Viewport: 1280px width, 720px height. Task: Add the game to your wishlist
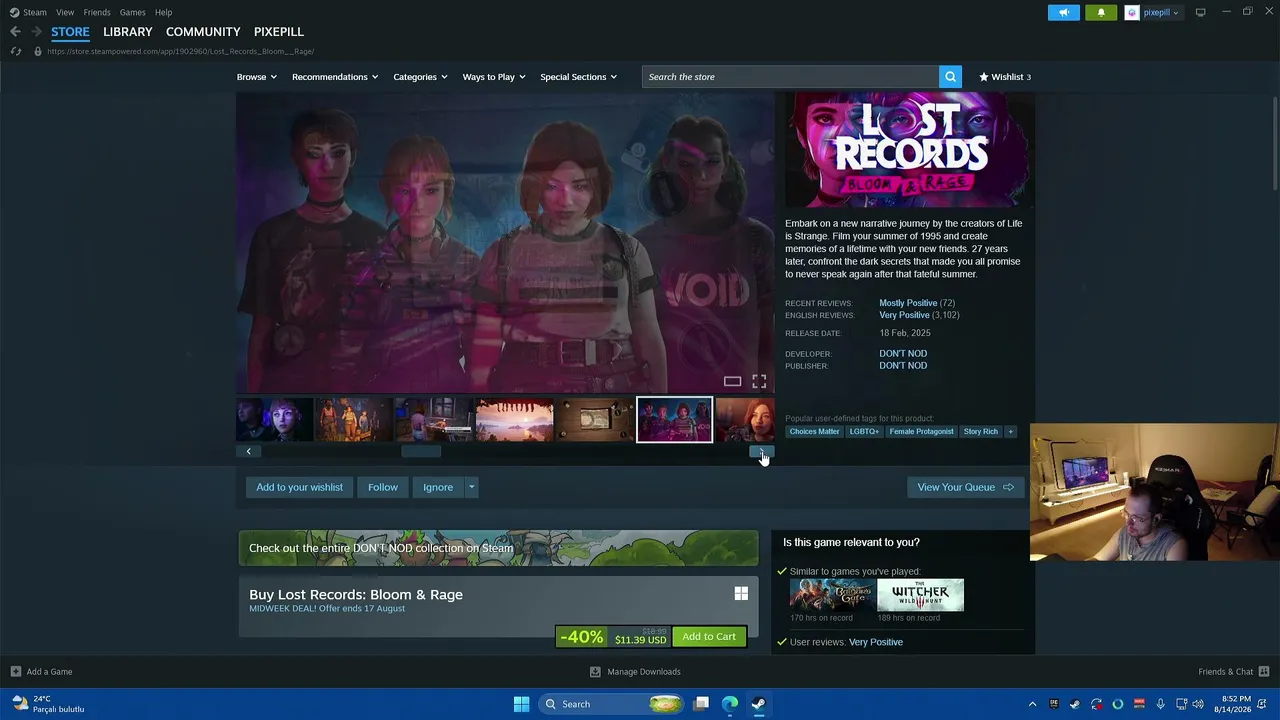click(x=299, y=487)
